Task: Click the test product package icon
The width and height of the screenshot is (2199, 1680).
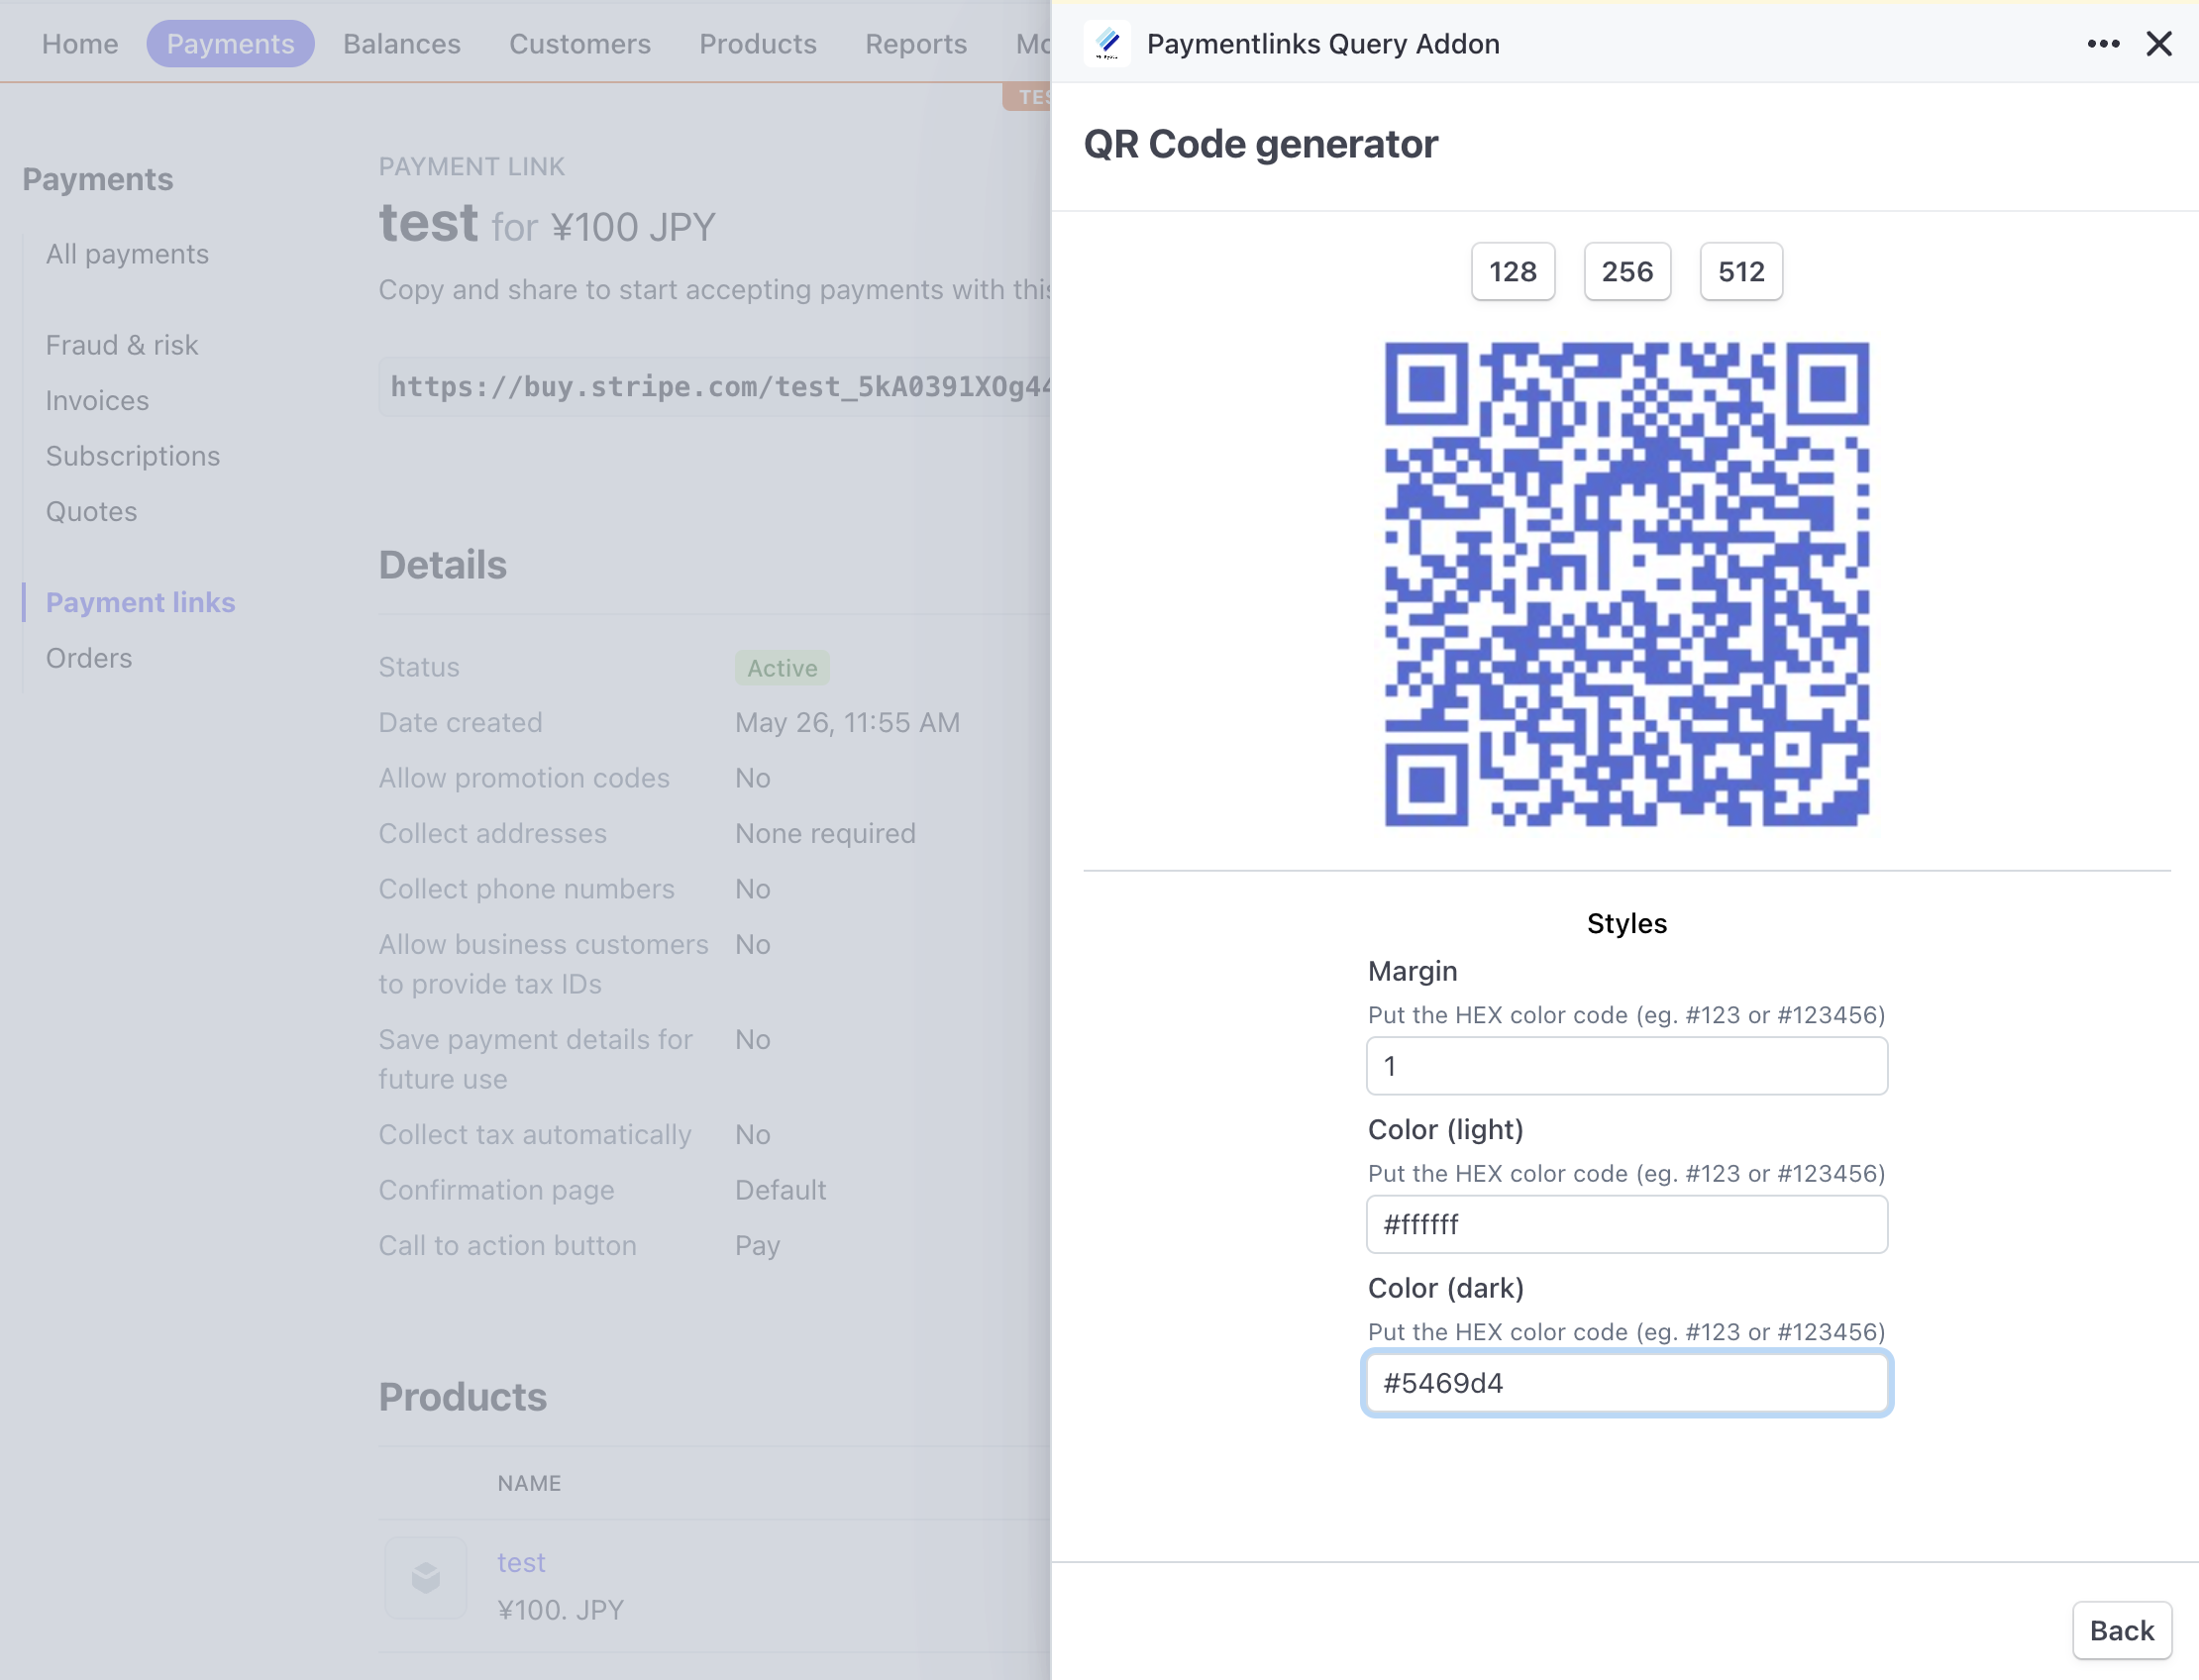Action: click(x=424, y=1577)
